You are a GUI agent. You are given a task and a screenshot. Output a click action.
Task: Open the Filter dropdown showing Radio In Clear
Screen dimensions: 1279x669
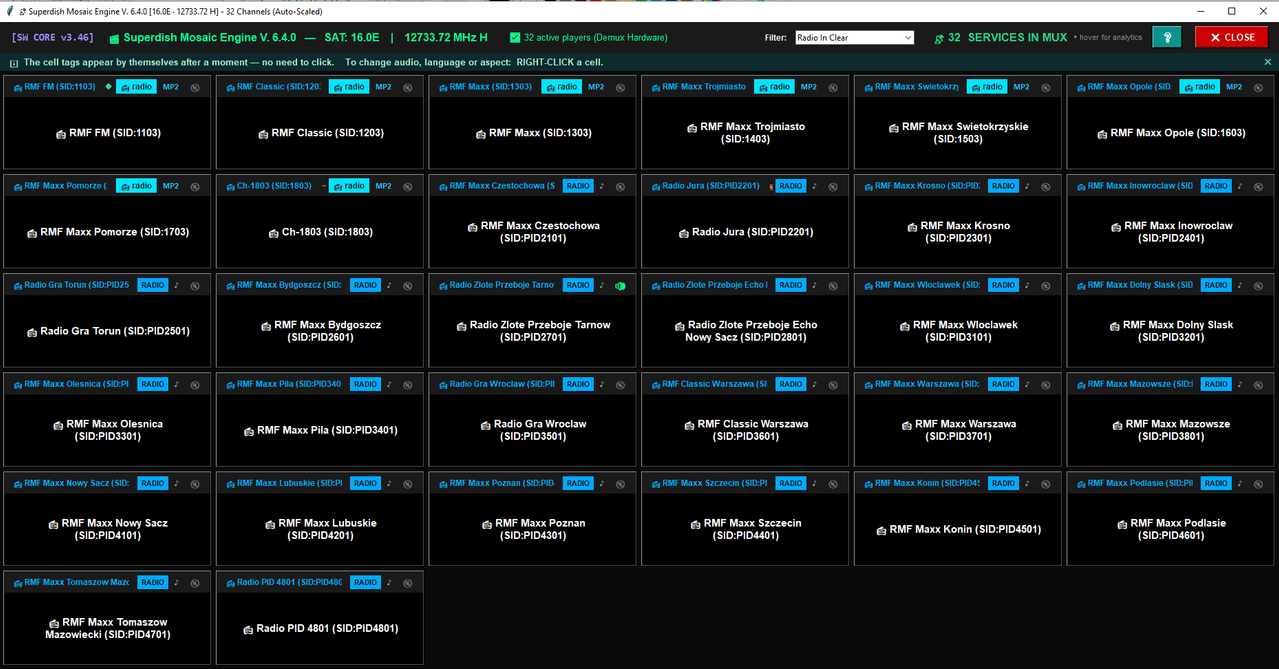coord(854,38)
